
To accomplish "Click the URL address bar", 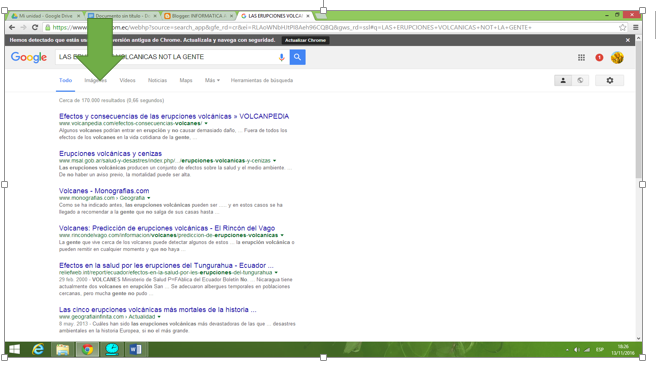I will click(x=331, y=28).
